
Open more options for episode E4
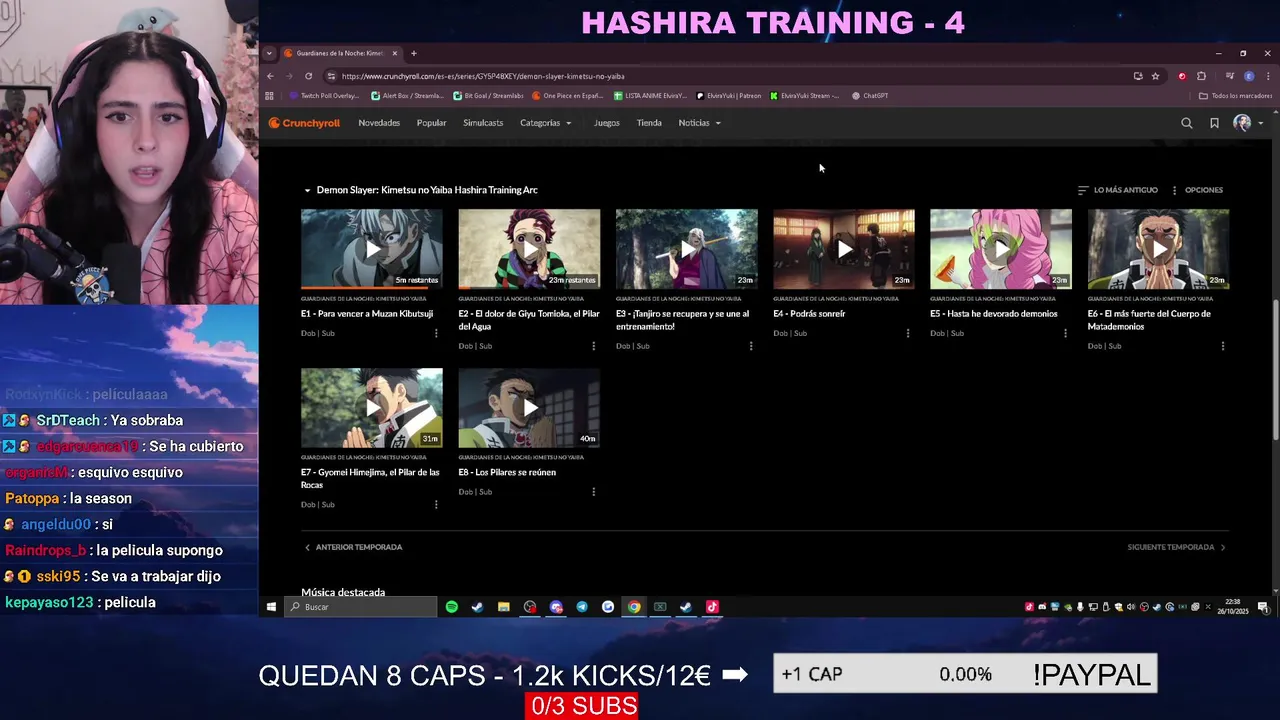(x=908, y=333)
